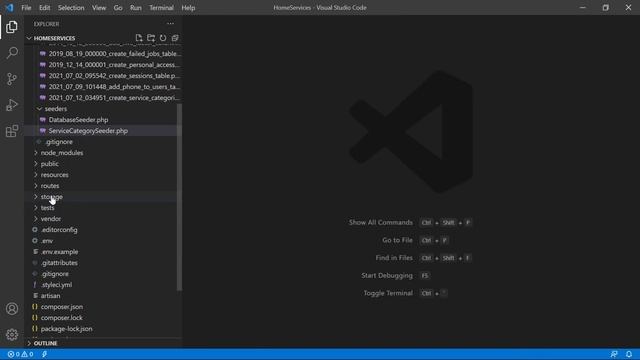Open the Help menu

coord(188,8)
